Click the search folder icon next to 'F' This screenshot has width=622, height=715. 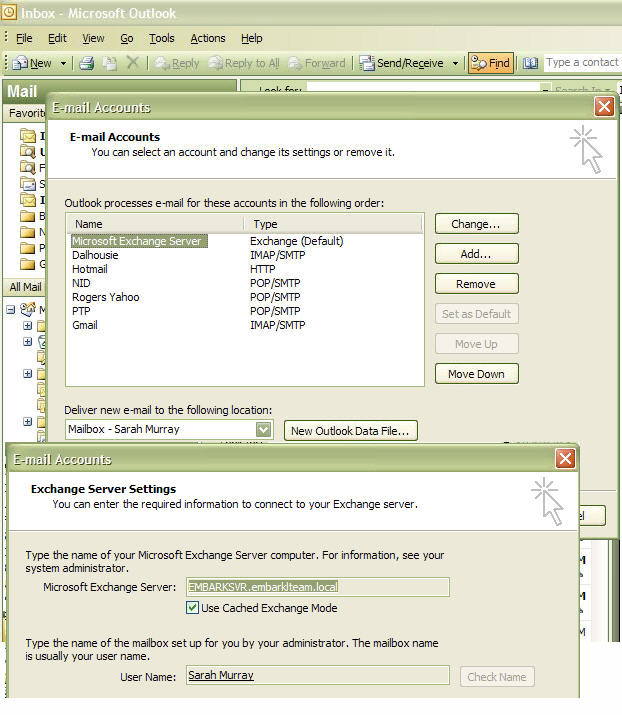[x=28, y=168]
